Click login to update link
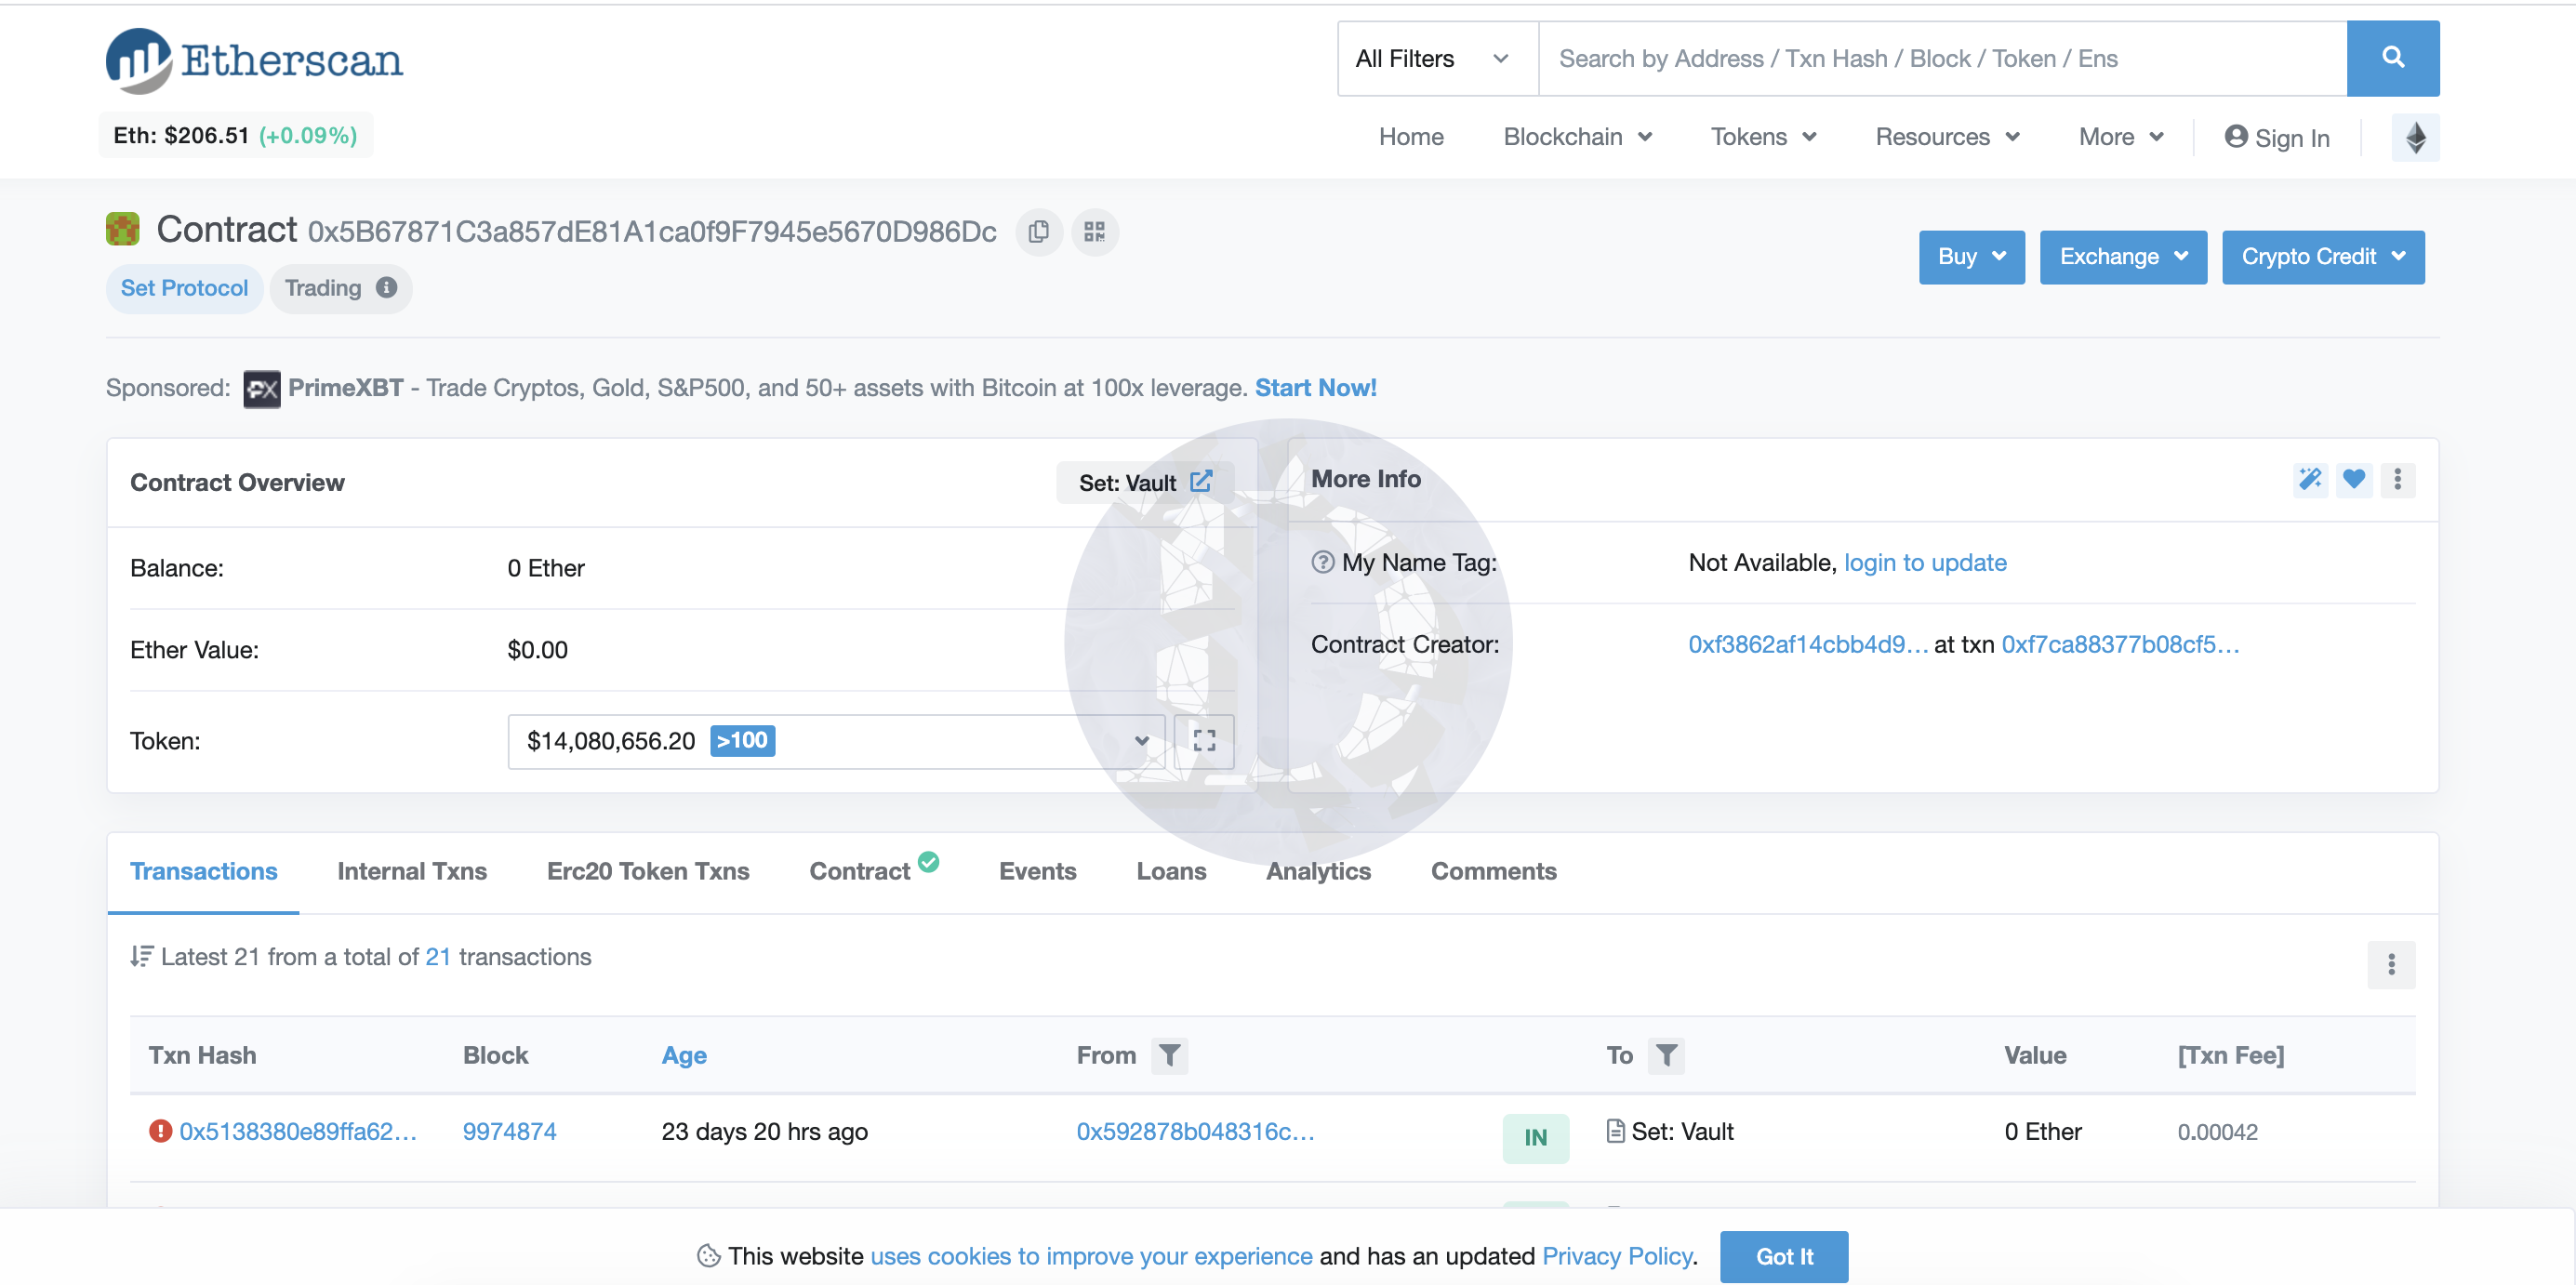 click(1924, 563)
